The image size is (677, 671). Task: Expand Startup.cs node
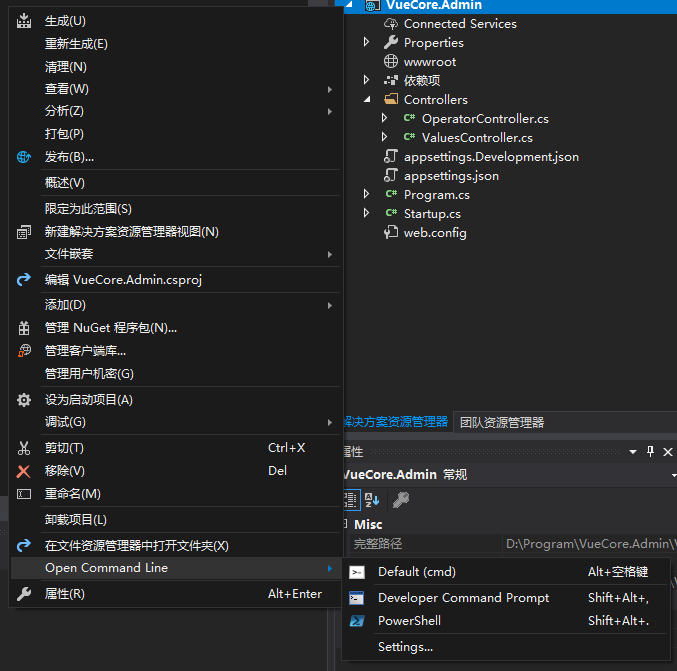coord(366,213)
